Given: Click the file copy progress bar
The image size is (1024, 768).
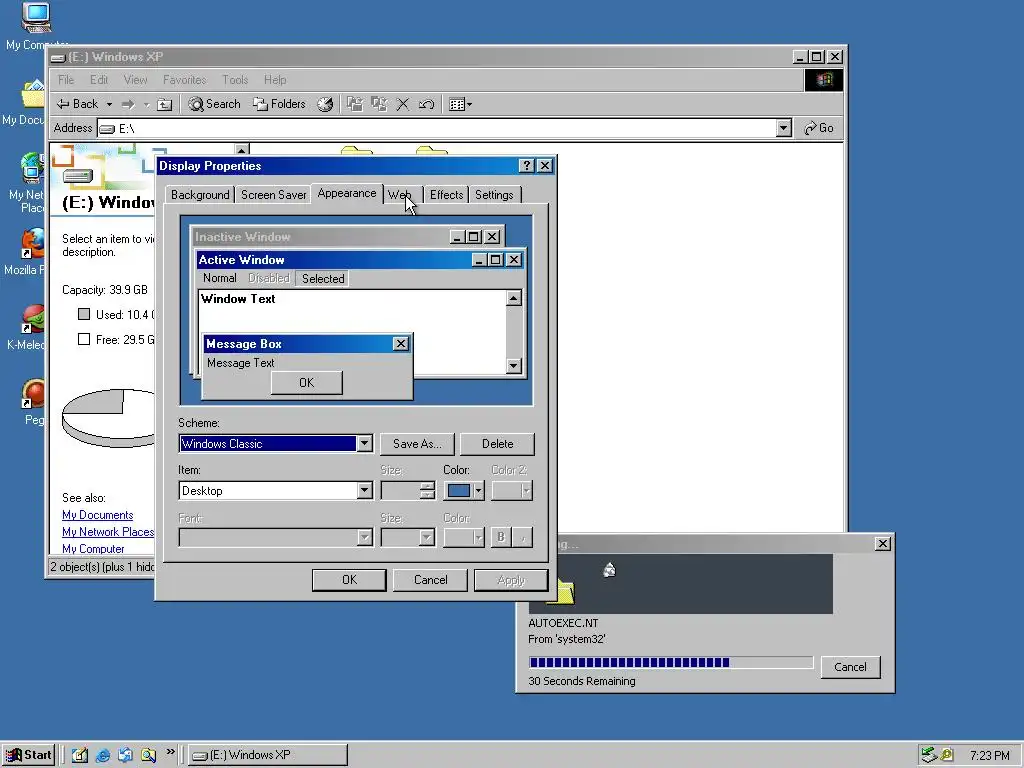Looking at the screenshot, I should point(671,662).
